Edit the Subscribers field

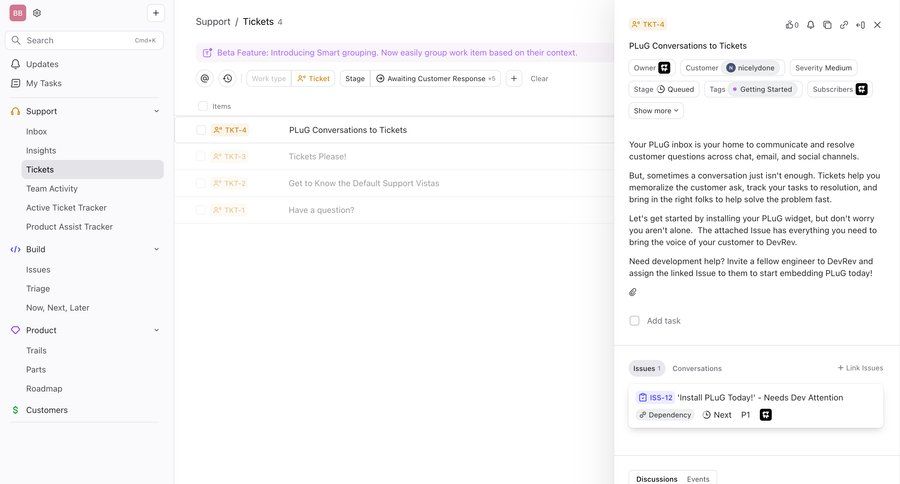pyautogui.click(x=840, y=89)
